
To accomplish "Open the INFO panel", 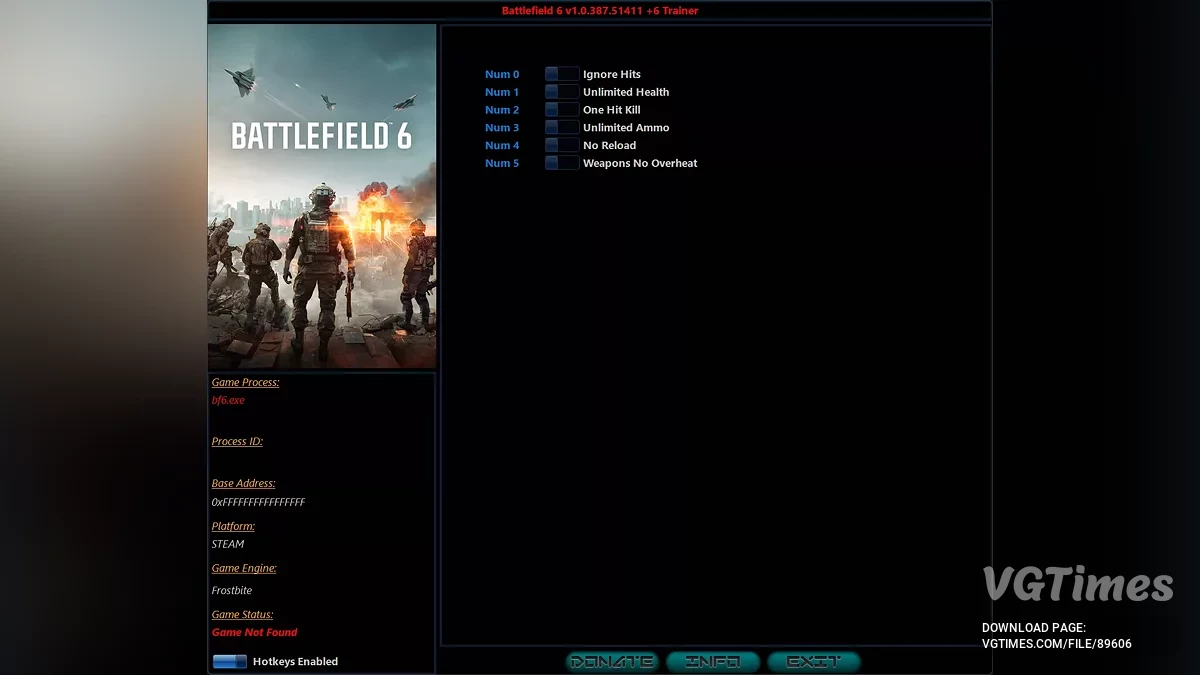I will [714, 661].
